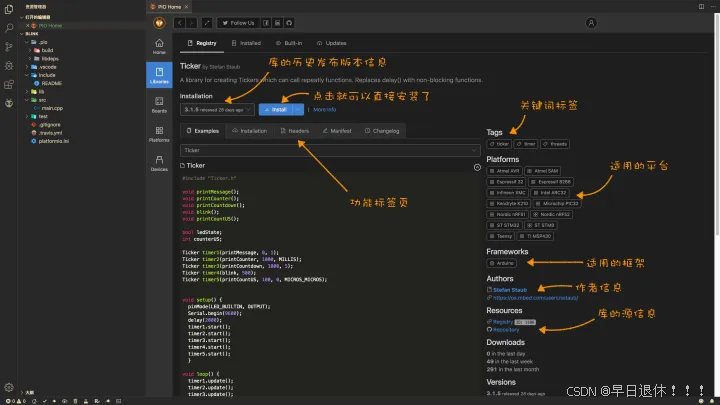Open Boards in PIO sidebar
Screen dimensions: 720x405
point(159,105)
